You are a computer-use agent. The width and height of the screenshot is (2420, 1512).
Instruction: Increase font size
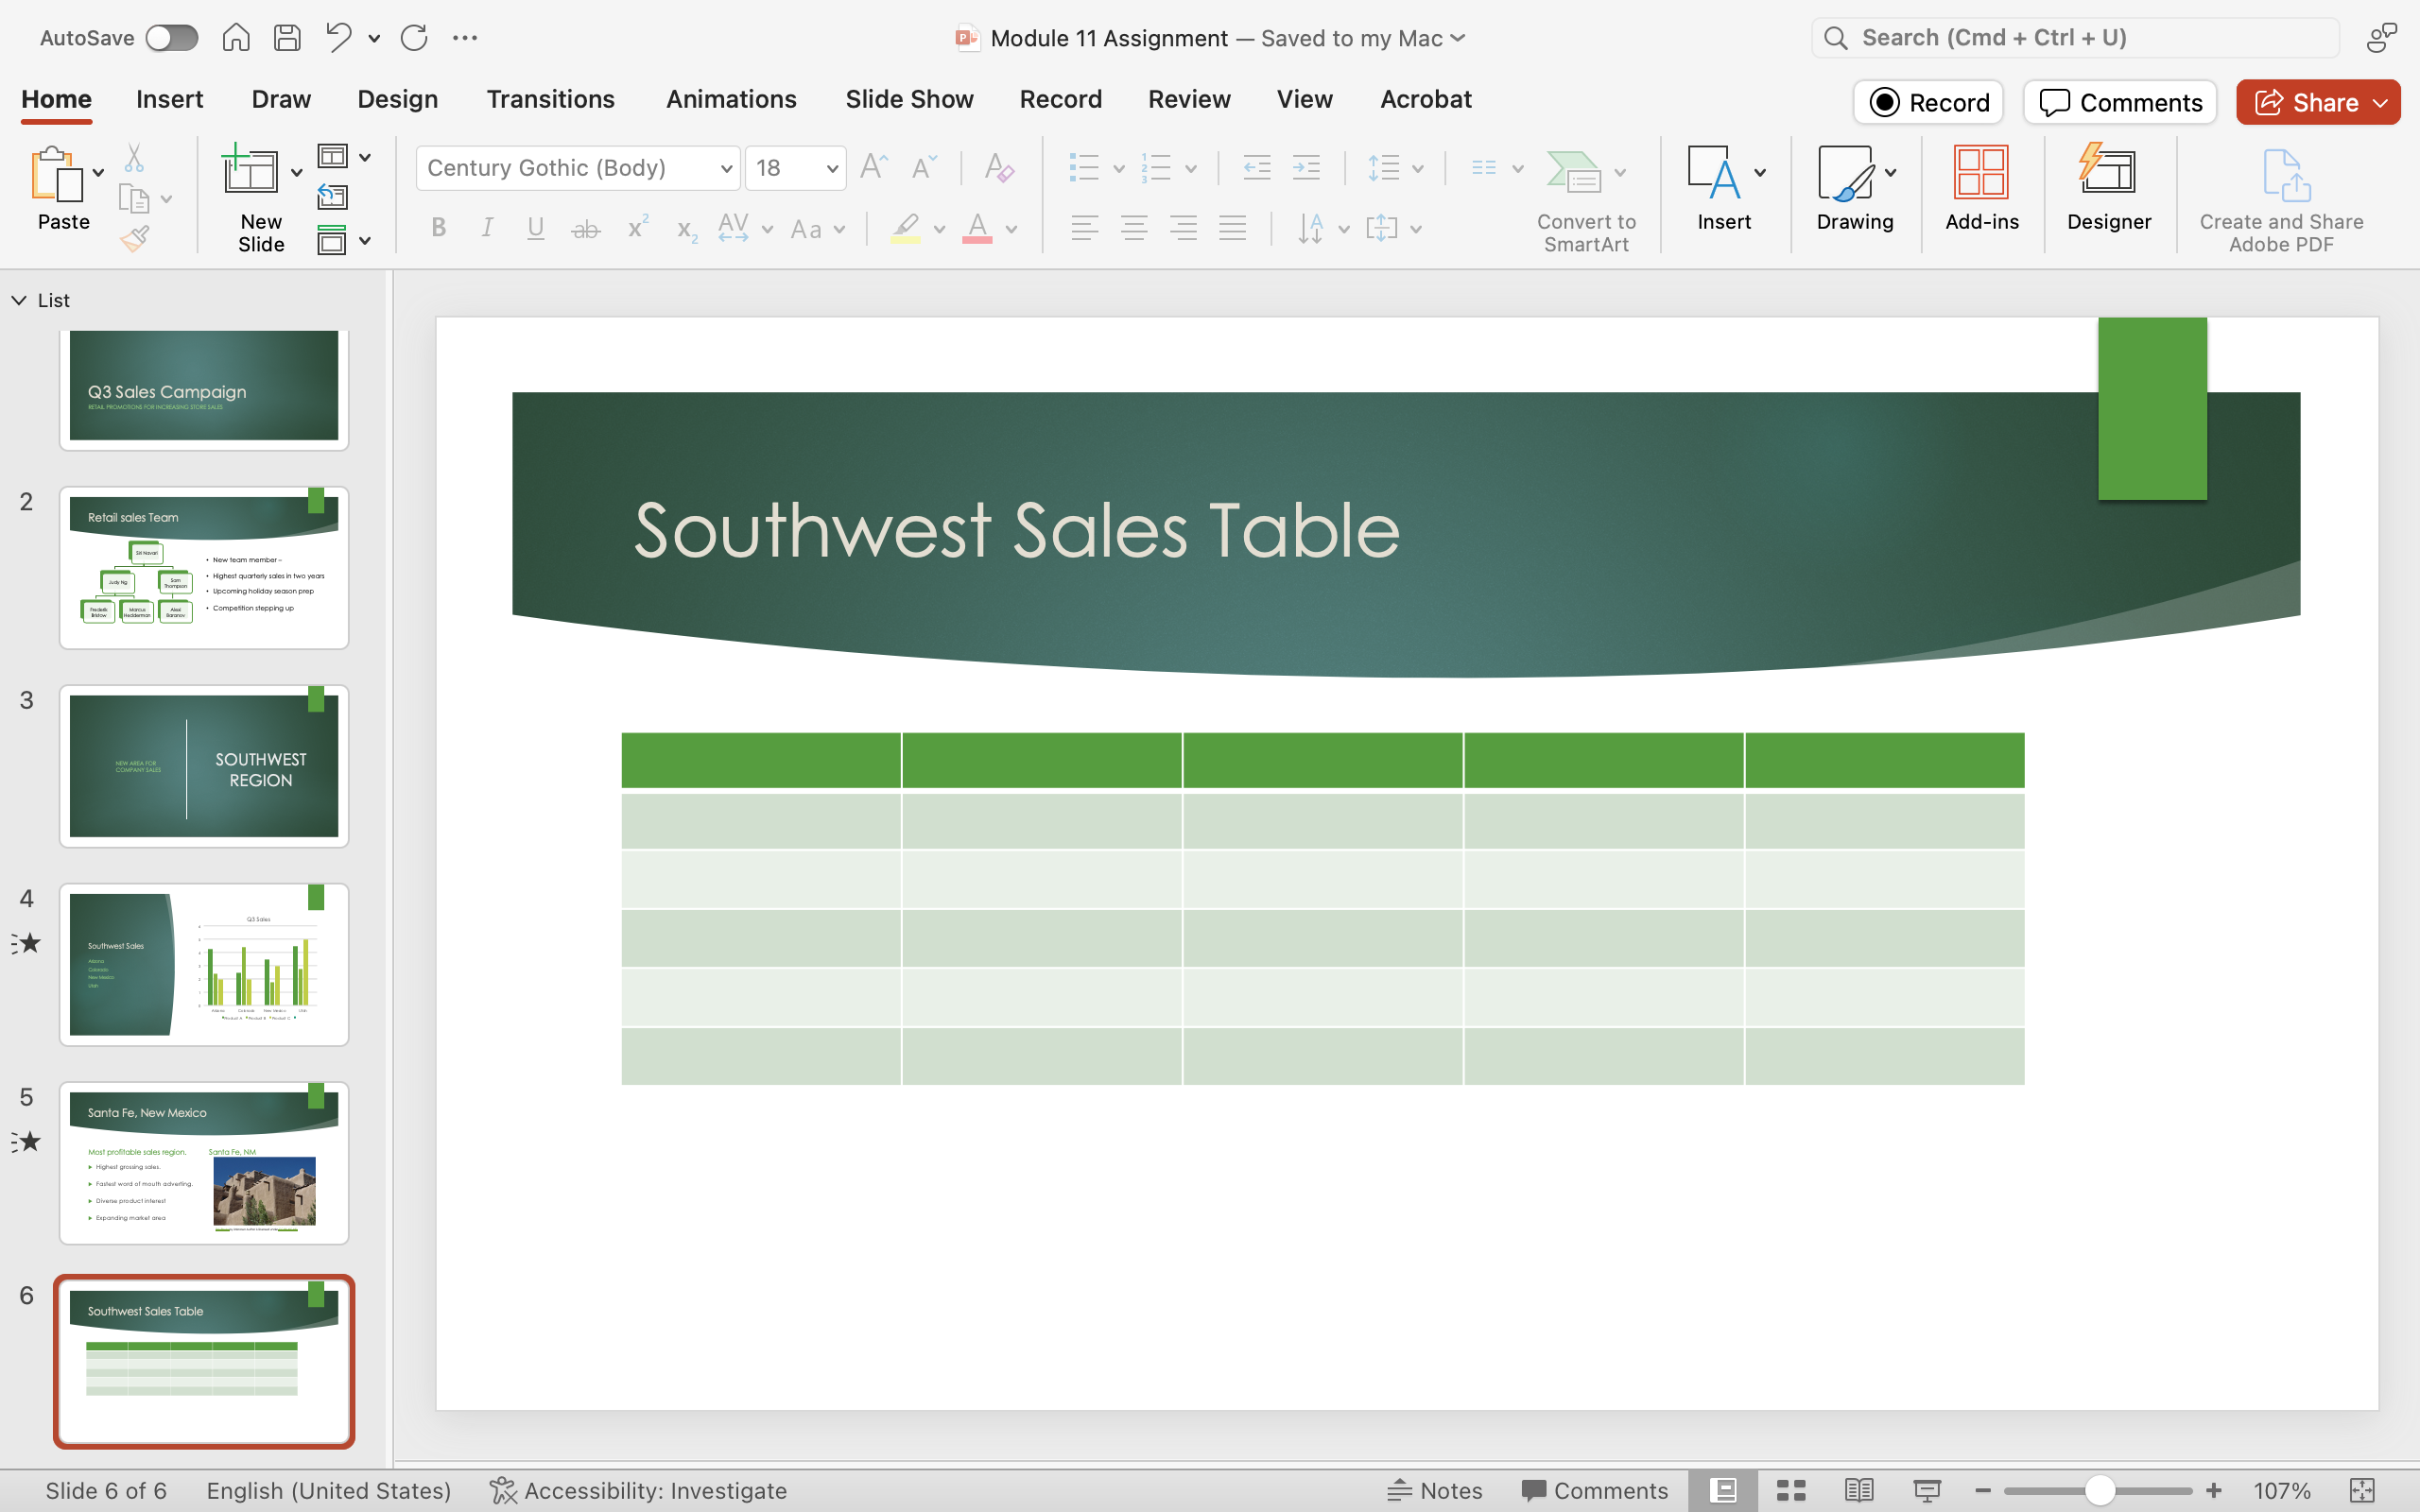pos(874,167)
